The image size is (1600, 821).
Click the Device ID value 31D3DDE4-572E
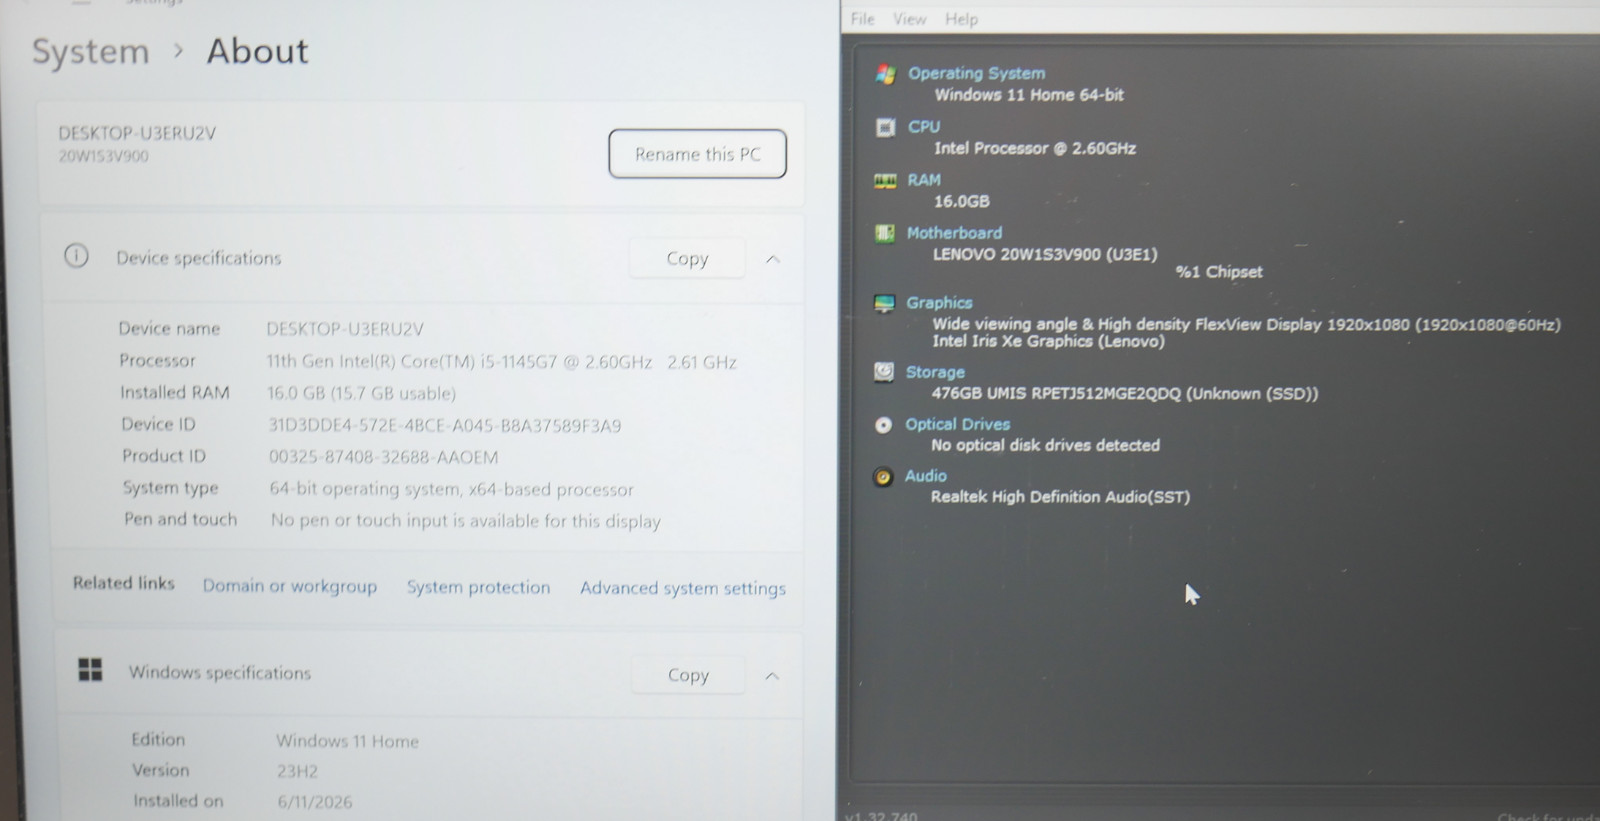click(x=444, y=426)
